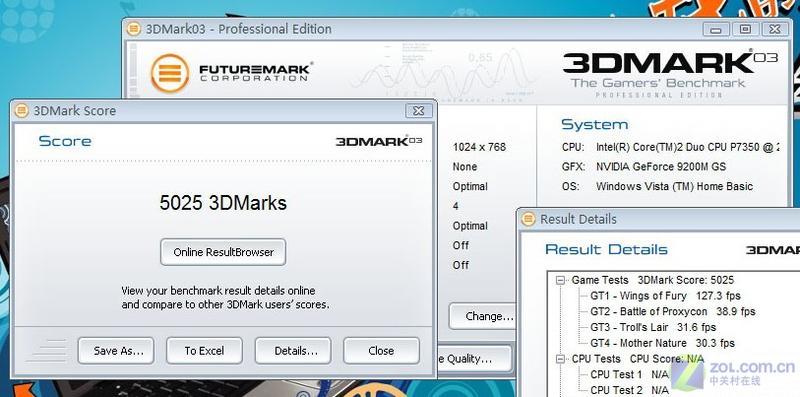Viewport: 800px width, 397px height.
Task: Click the Intel Core 2 Duo CPU text
Action: point(687,147)
